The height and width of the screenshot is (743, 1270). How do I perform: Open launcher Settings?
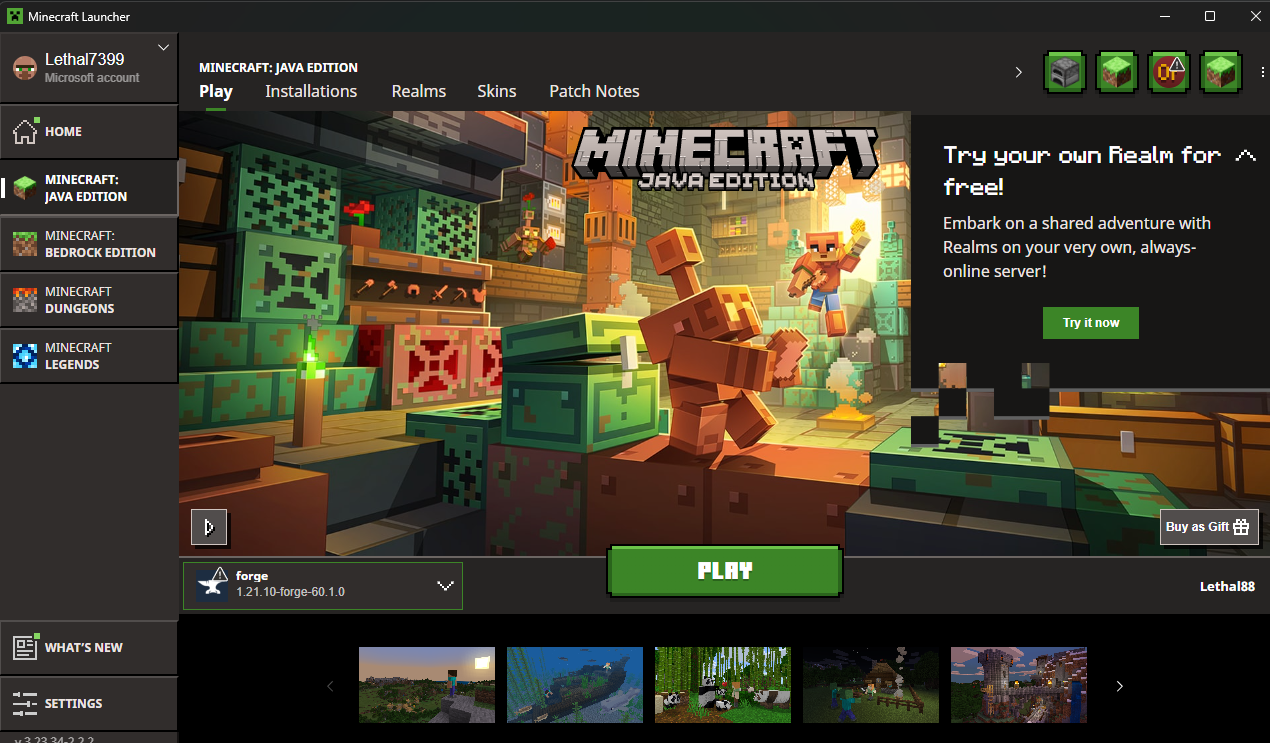[x=89, y=703]
